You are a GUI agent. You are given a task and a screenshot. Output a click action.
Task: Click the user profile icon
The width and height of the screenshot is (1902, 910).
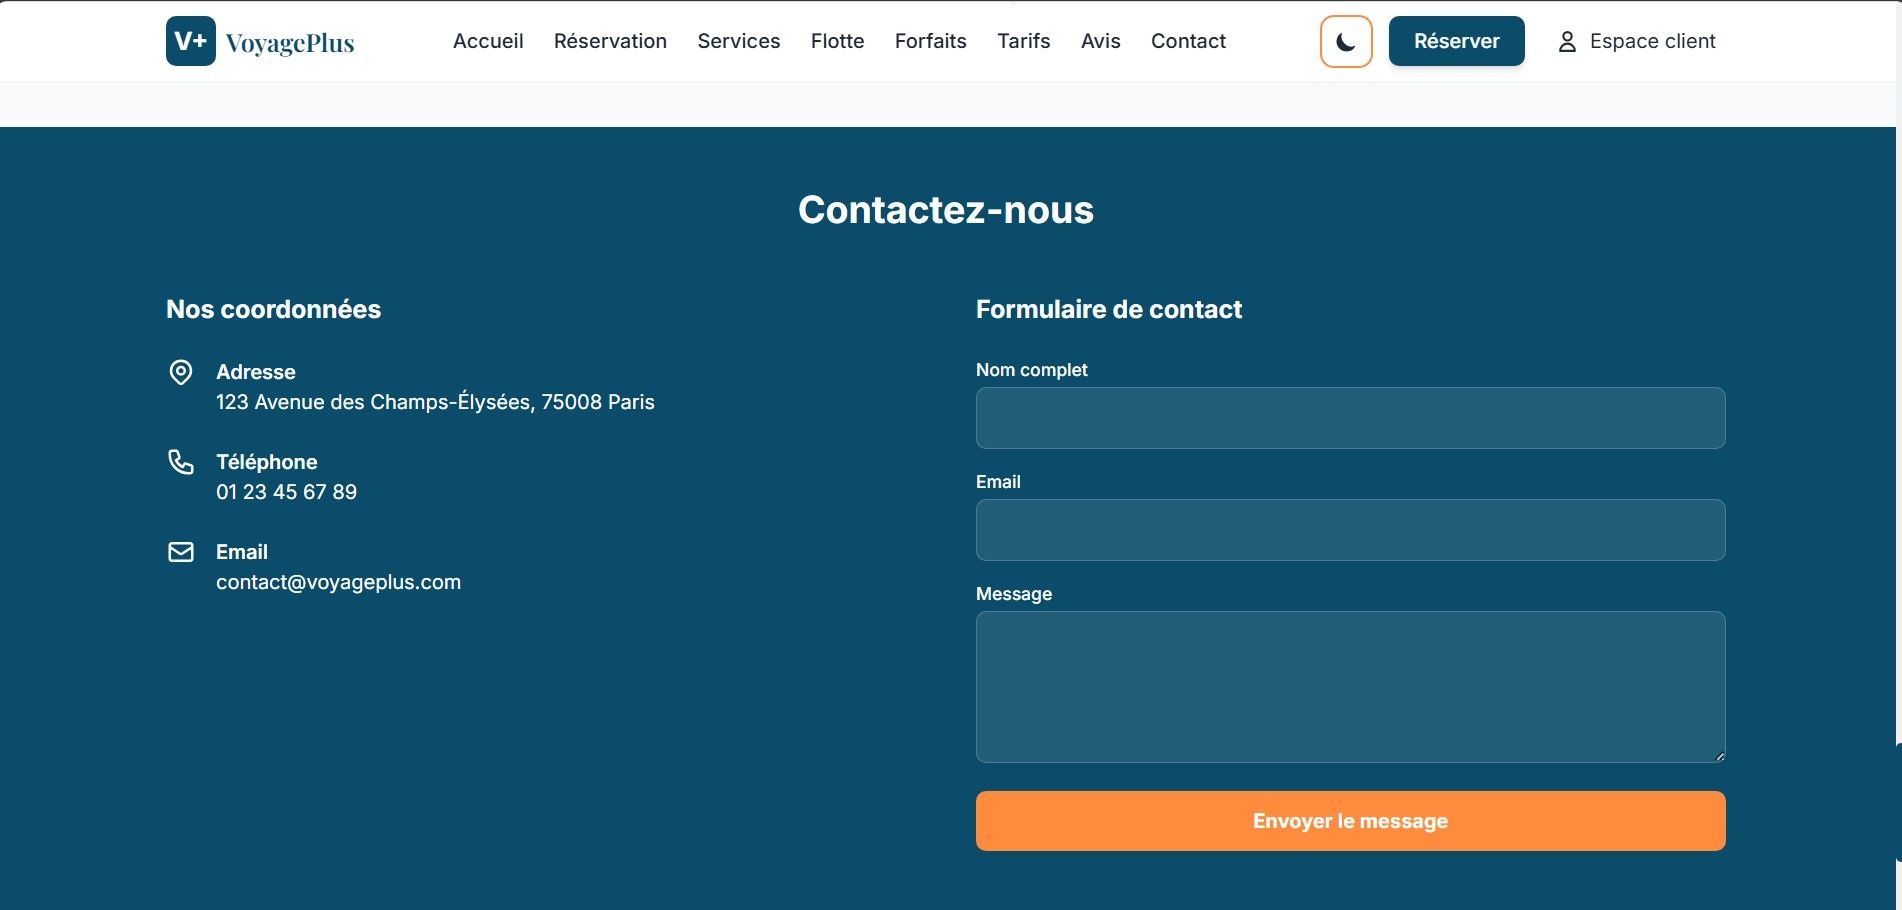(1567, 42)
